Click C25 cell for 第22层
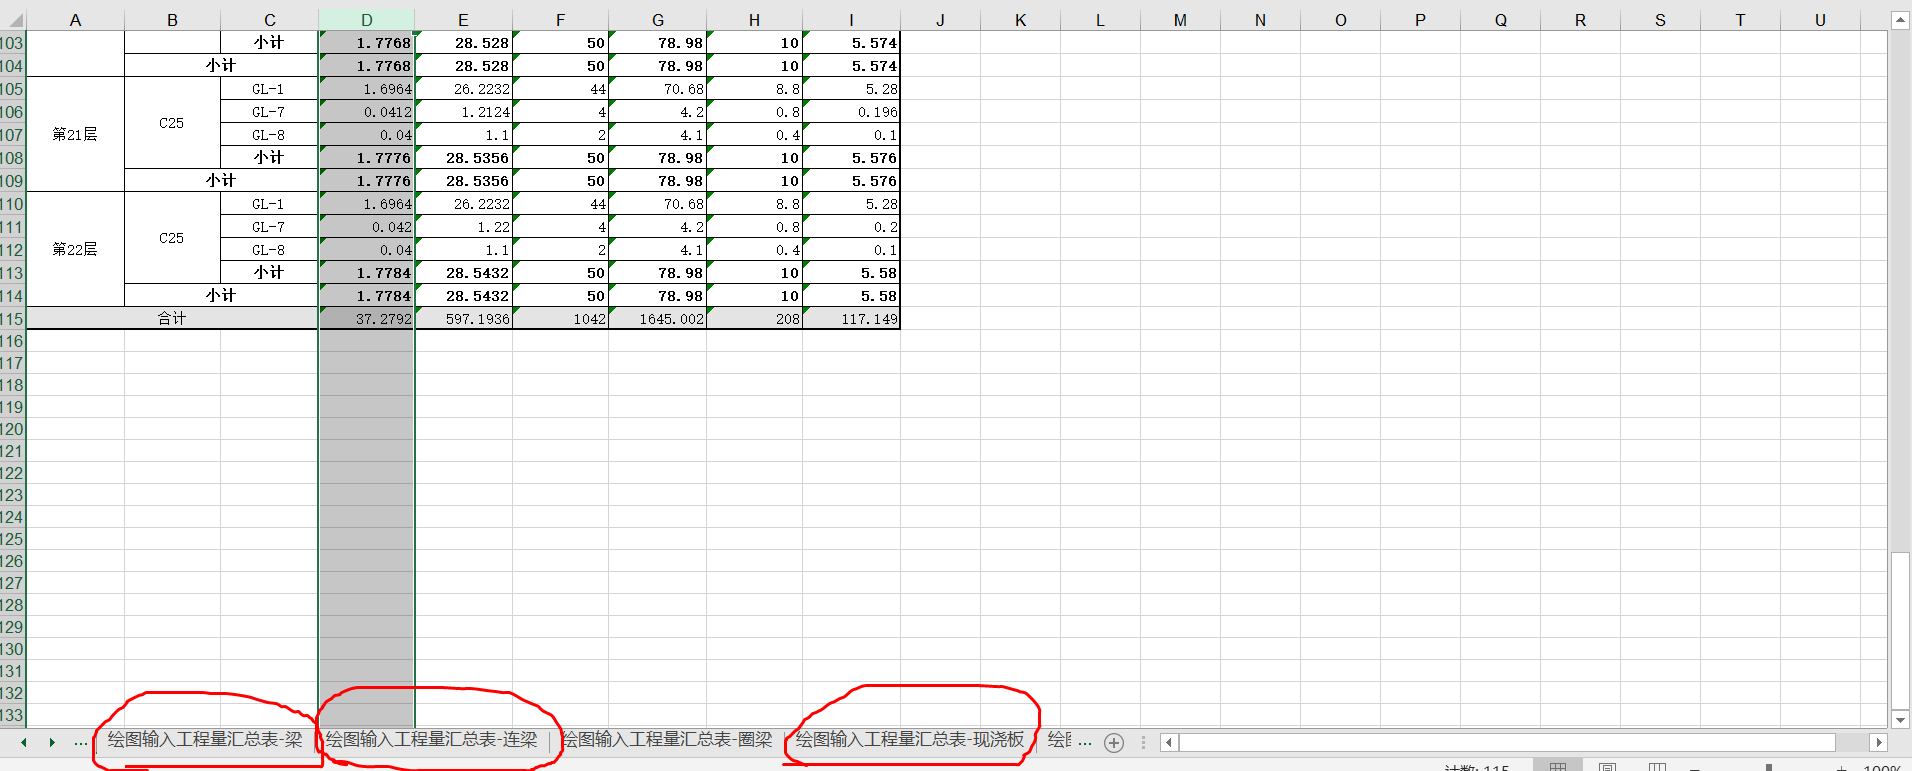1912x771 pixels. tap(172, 238)
